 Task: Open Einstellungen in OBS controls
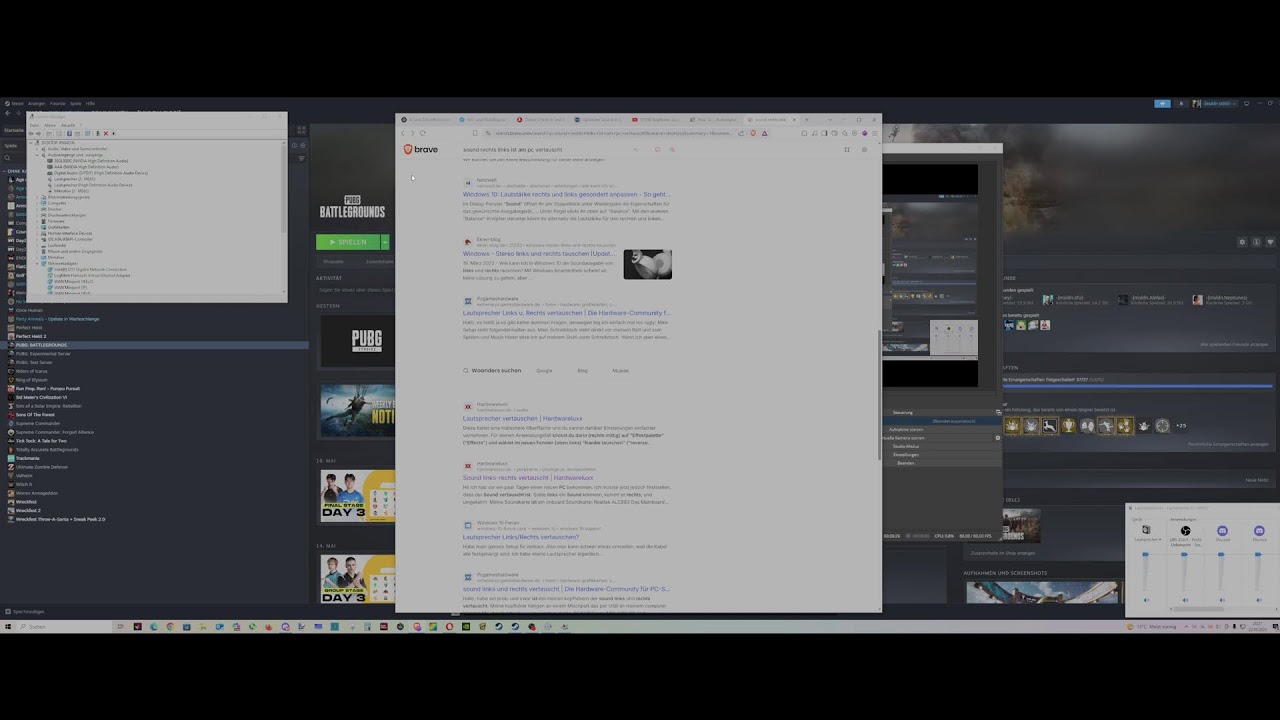tap(906, 454)
